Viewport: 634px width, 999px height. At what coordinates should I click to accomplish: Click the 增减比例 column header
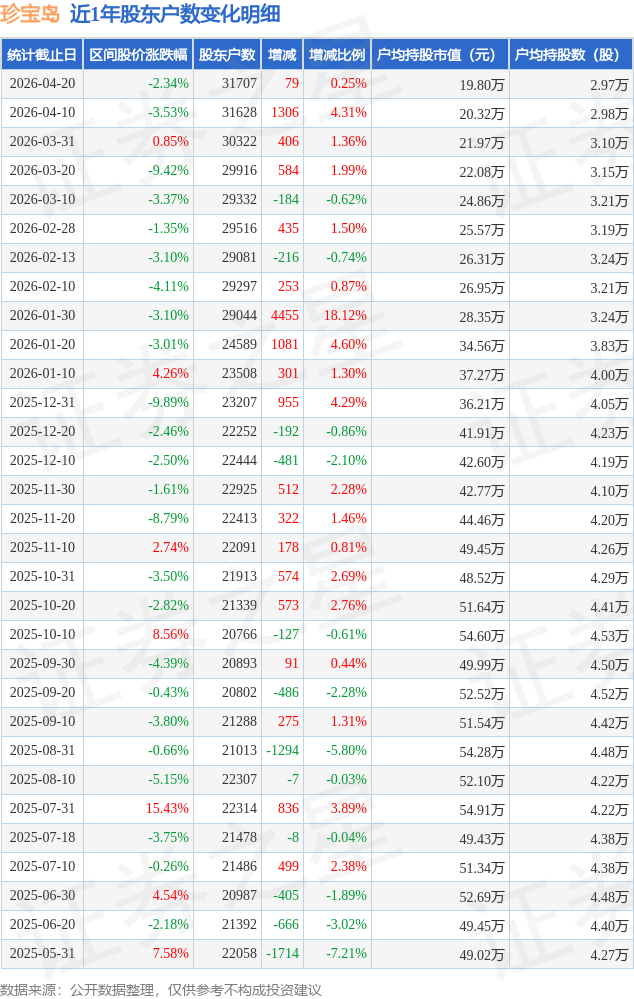pos(337,55)
